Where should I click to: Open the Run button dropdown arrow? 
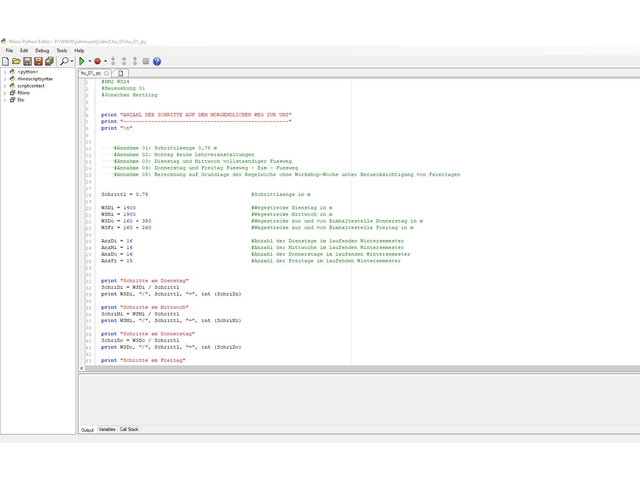(x=89, y=61)
